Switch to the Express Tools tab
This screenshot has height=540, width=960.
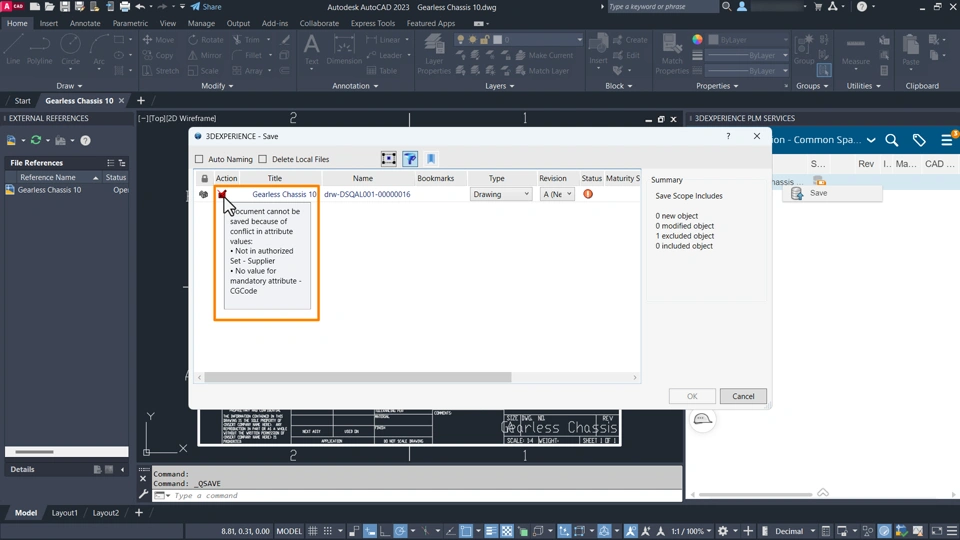point(373,23)
